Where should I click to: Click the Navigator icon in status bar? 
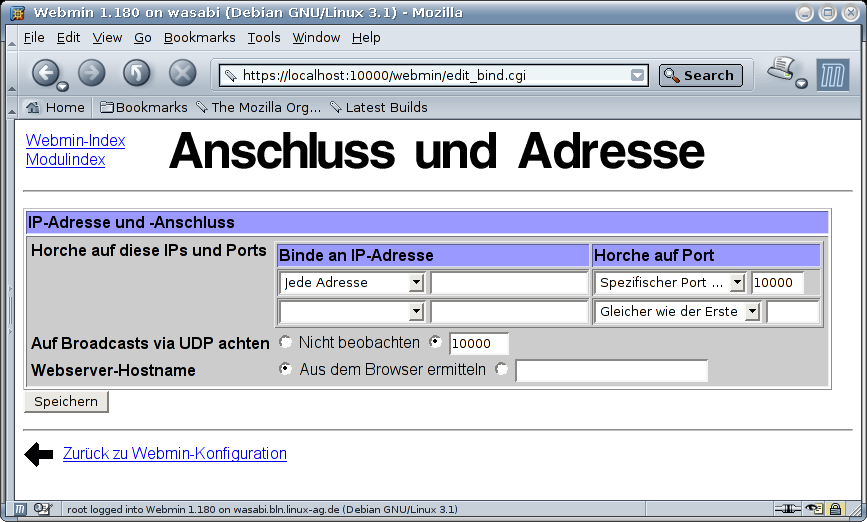[x=19, y=509]
